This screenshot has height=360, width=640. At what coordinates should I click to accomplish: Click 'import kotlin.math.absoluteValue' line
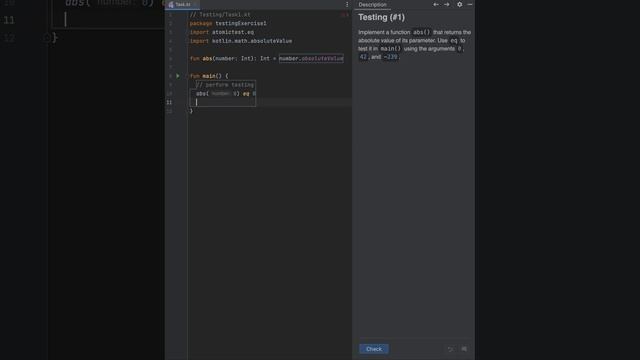tap(241, 41)
